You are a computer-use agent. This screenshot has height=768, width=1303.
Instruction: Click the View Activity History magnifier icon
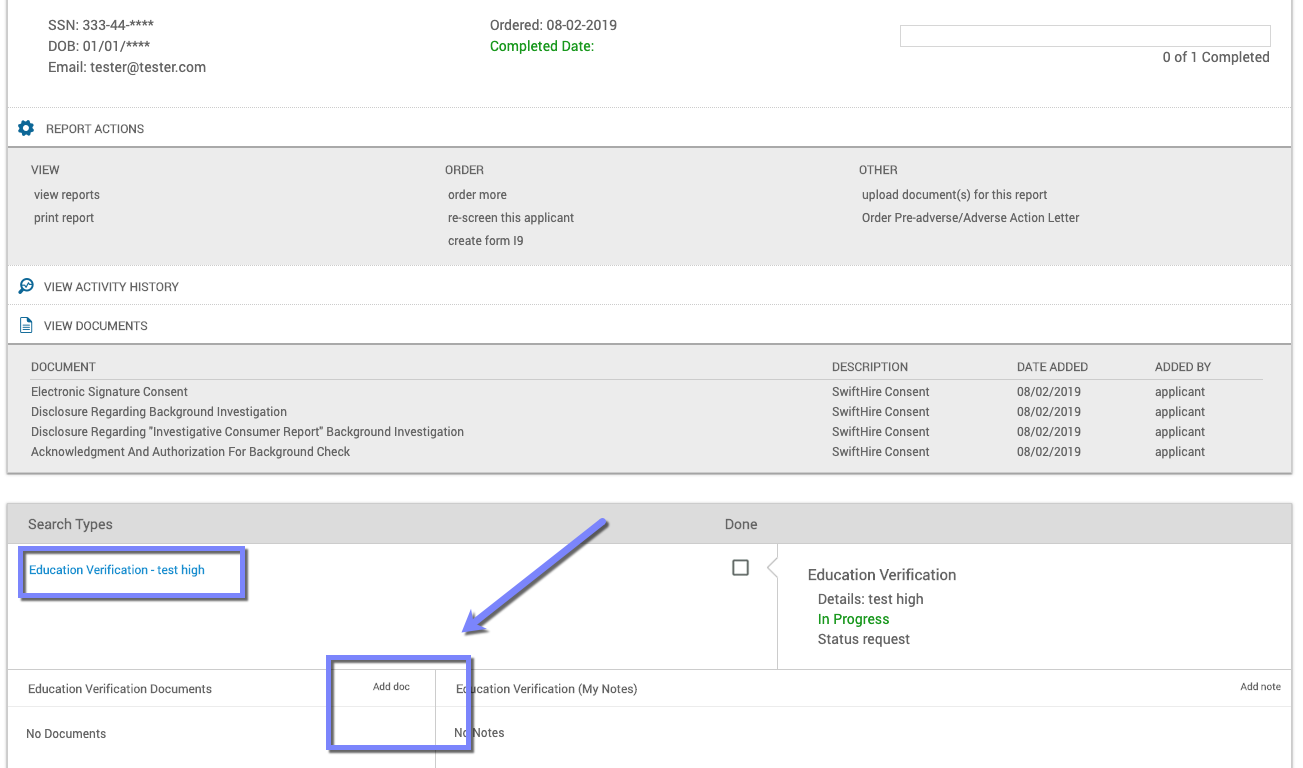pyautogui.click(x=26, y=286)
